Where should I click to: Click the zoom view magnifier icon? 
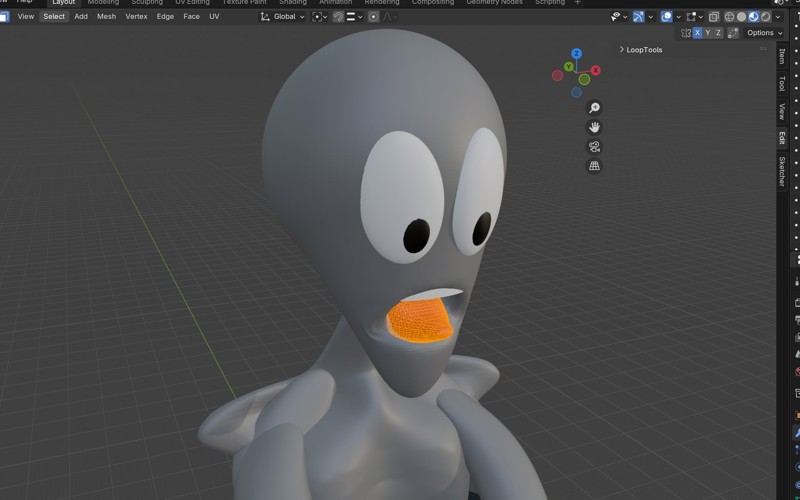click(x=594, y=108)
